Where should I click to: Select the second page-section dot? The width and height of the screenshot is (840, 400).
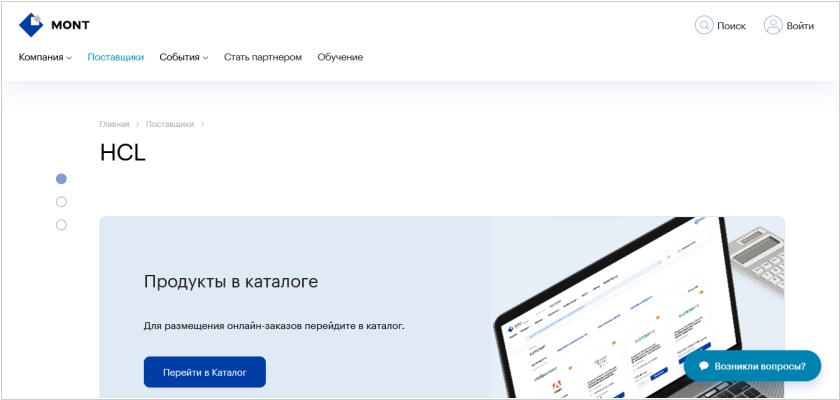pos(61,202)
